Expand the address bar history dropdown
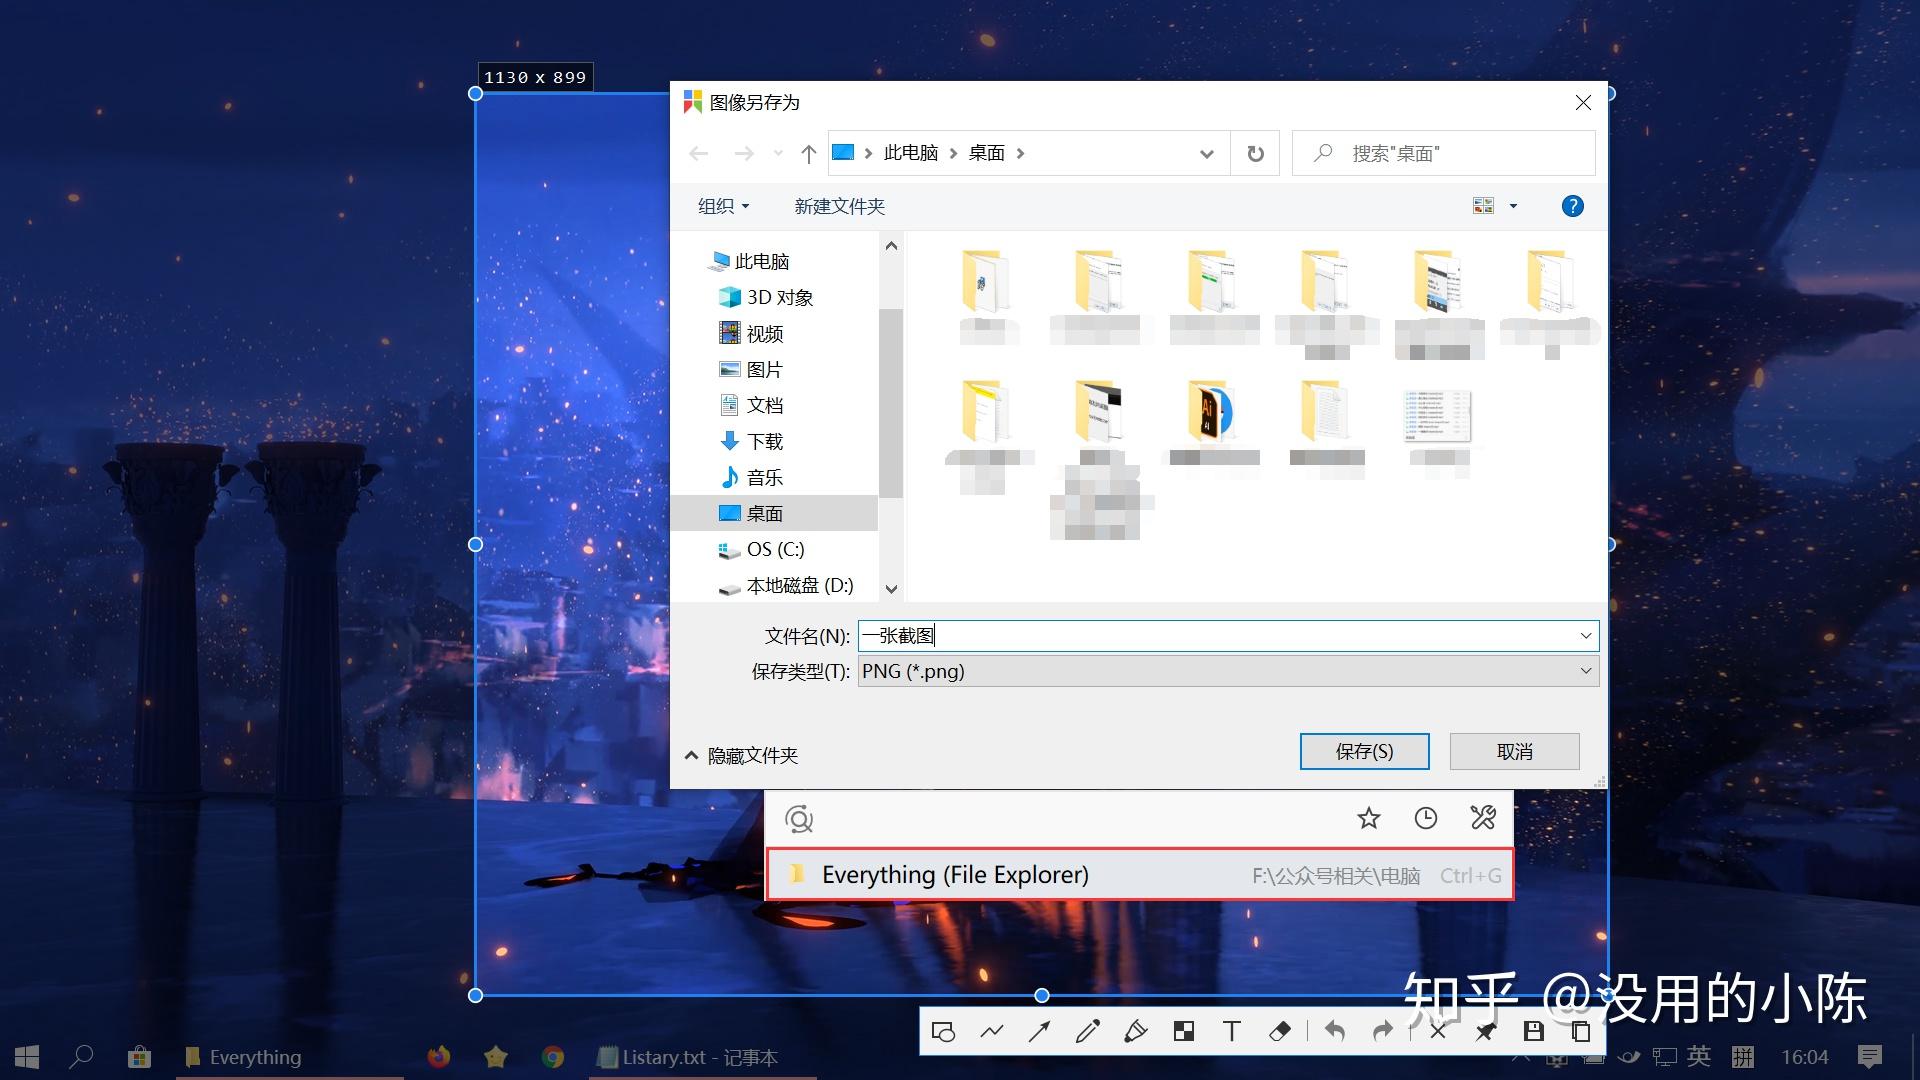Image resolution: width=1920 pixels, height=1080 pixels. pyautogui.click(x=1207, y=153)
